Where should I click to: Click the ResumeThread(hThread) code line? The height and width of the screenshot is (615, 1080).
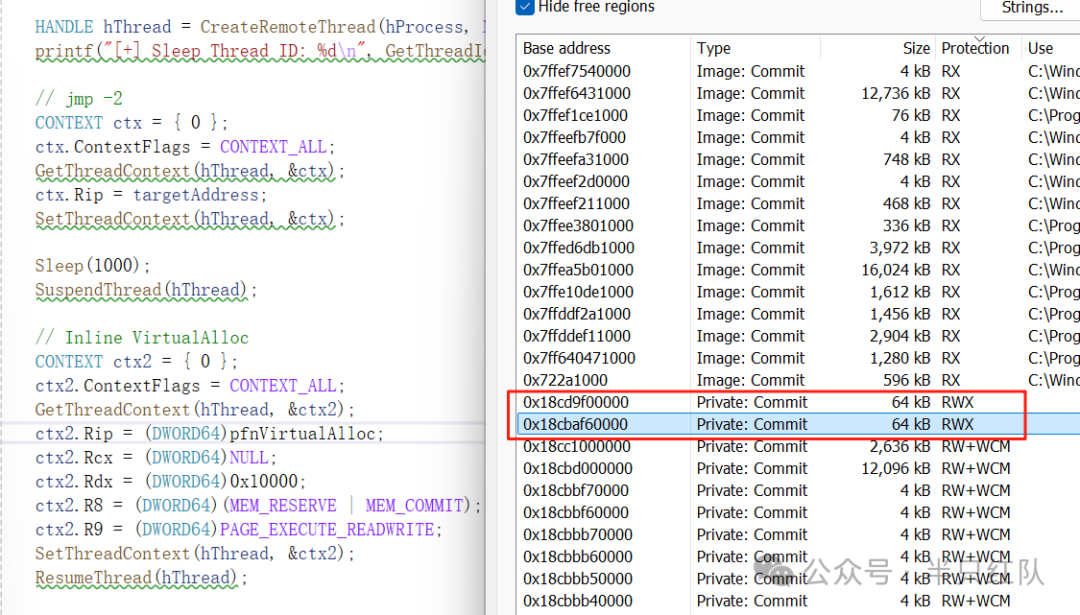(141, 578)
